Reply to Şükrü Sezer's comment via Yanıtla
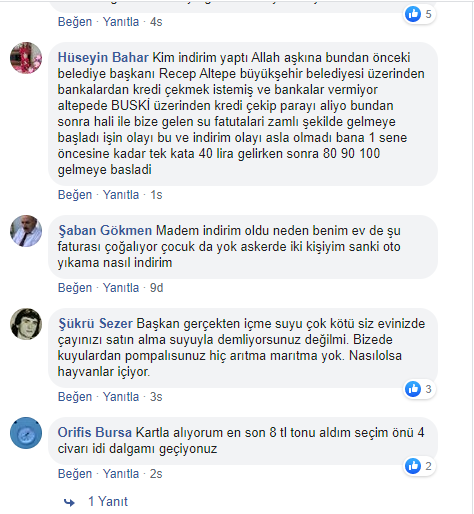This screenshot has width=474, height=514. [x=121, y=397]
